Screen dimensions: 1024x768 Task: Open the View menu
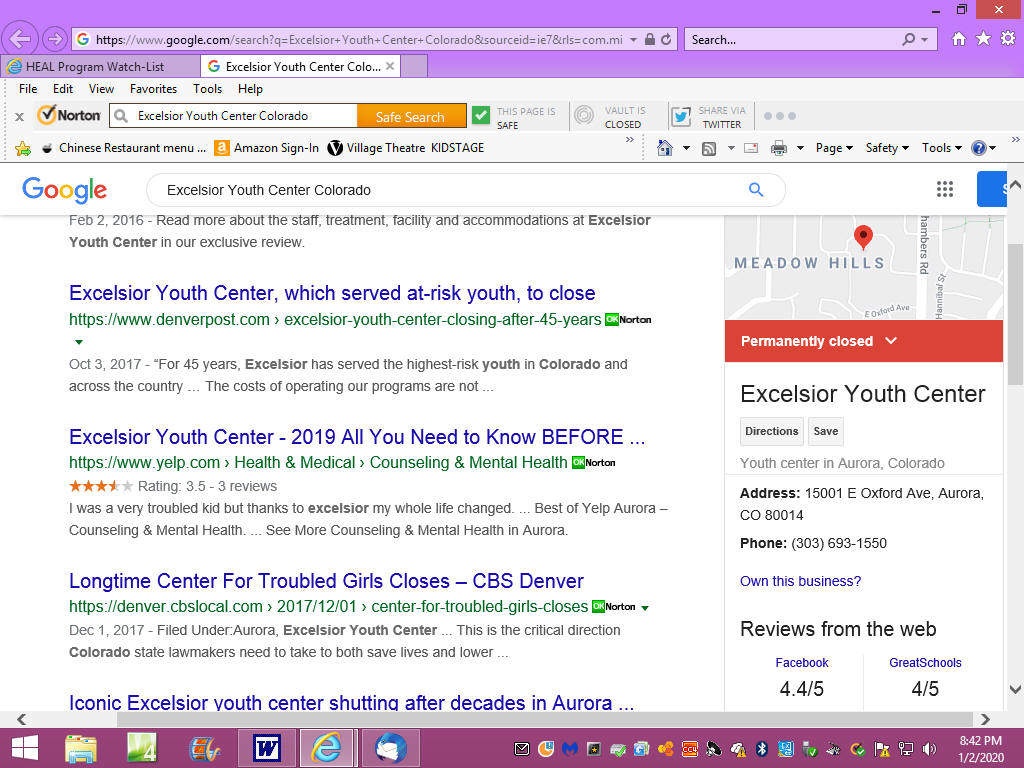(x=101, y=89)
